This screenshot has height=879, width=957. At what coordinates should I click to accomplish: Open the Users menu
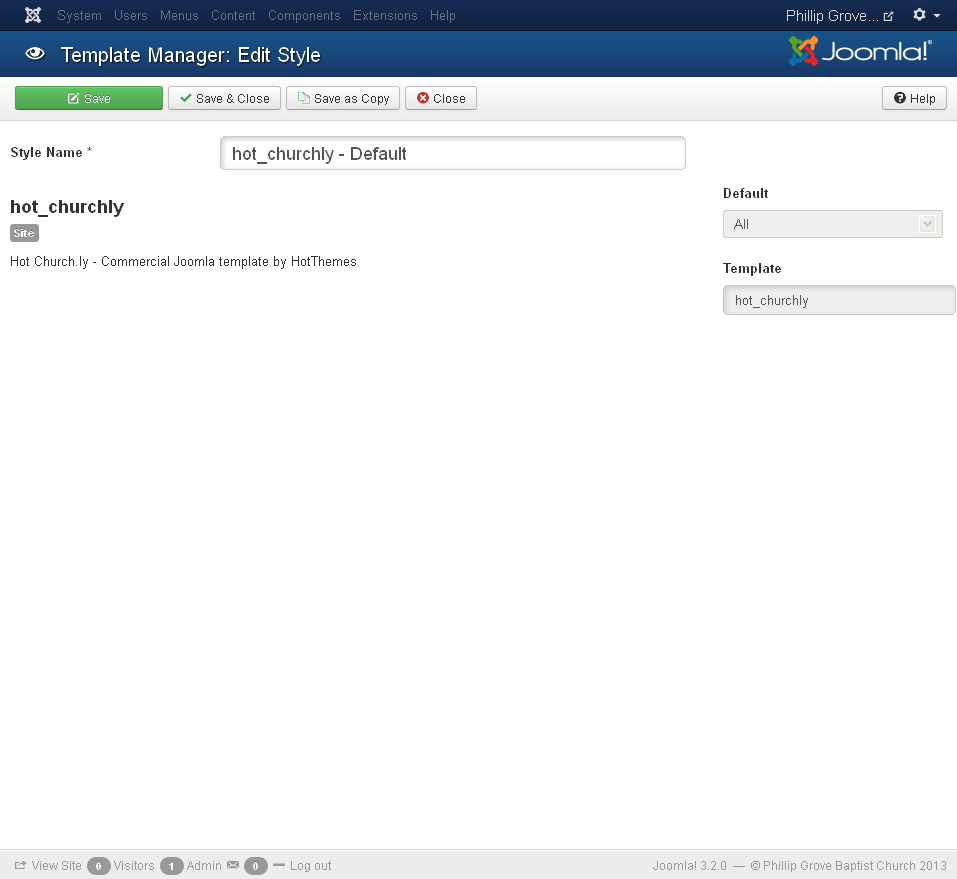tap(131, 15)
